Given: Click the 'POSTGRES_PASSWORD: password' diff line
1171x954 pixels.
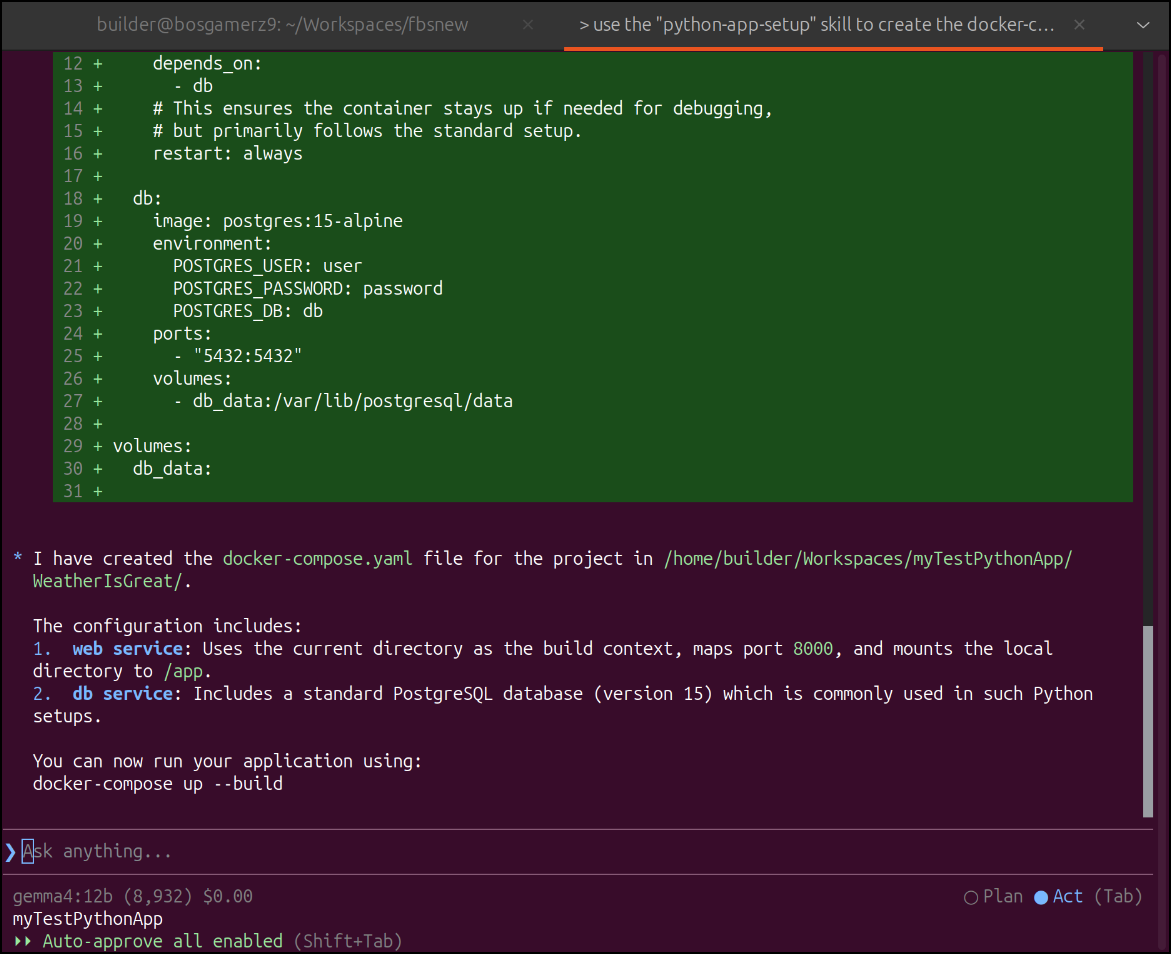Looking at the screenshot, I should click(x=308, y=288).
